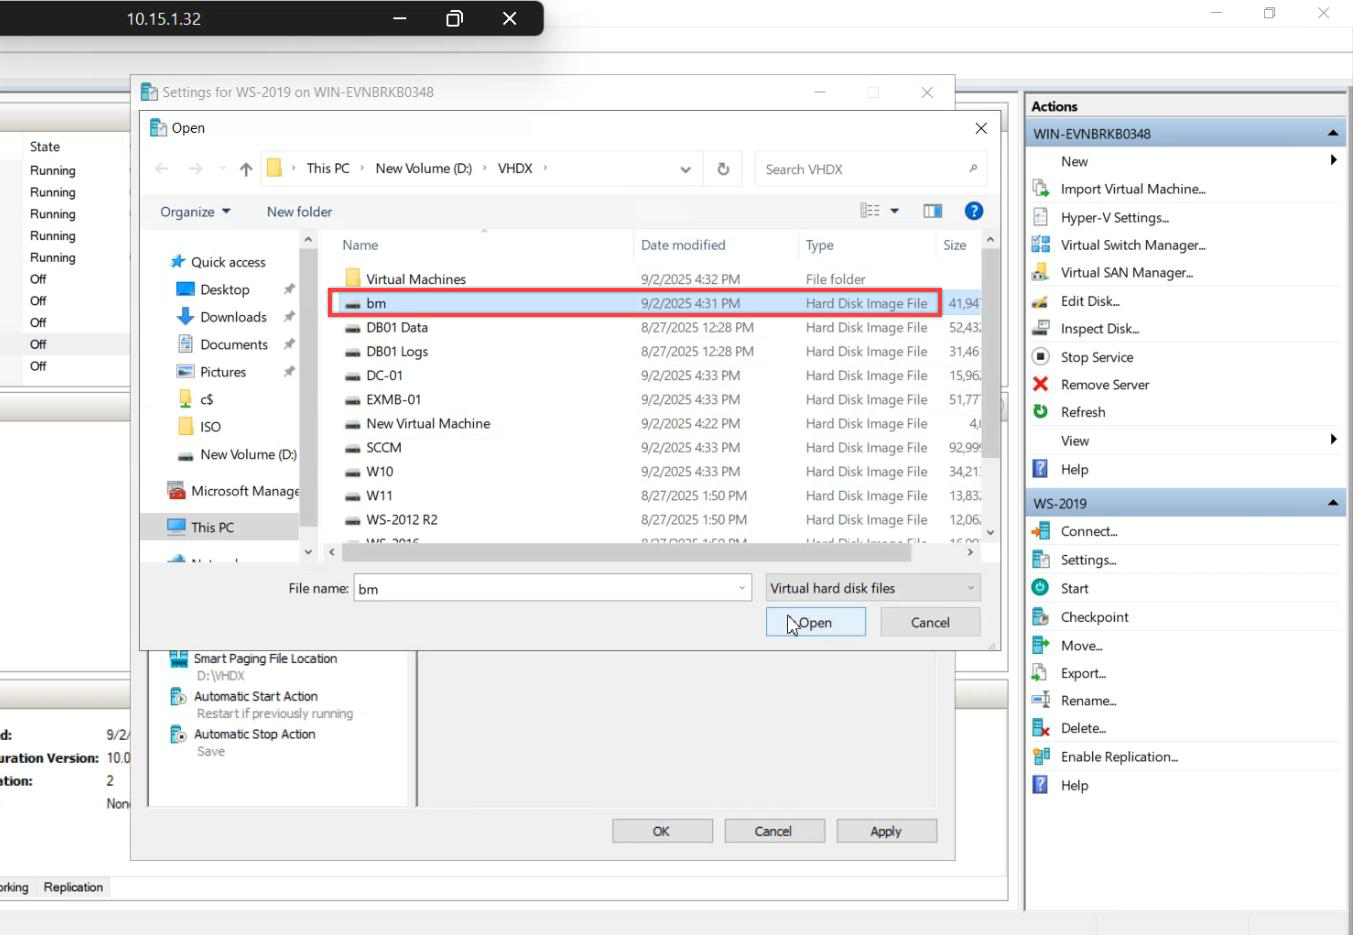The image size is (1353, 935).
Task: Click New folder in toolbar
Action: point(299,211)
